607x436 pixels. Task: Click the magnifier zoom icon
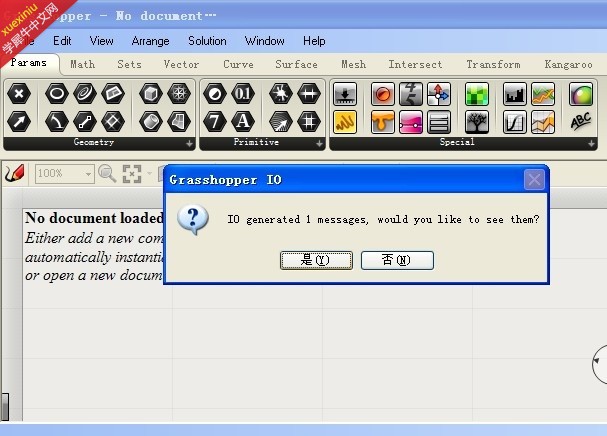[107, 173]
